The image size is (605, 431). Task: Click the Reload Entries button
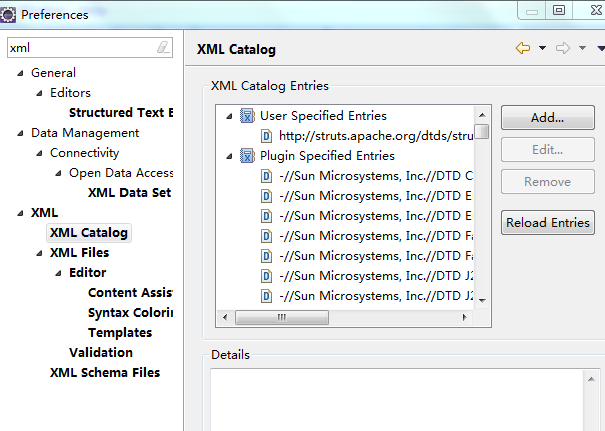click(x=548, y=222)
